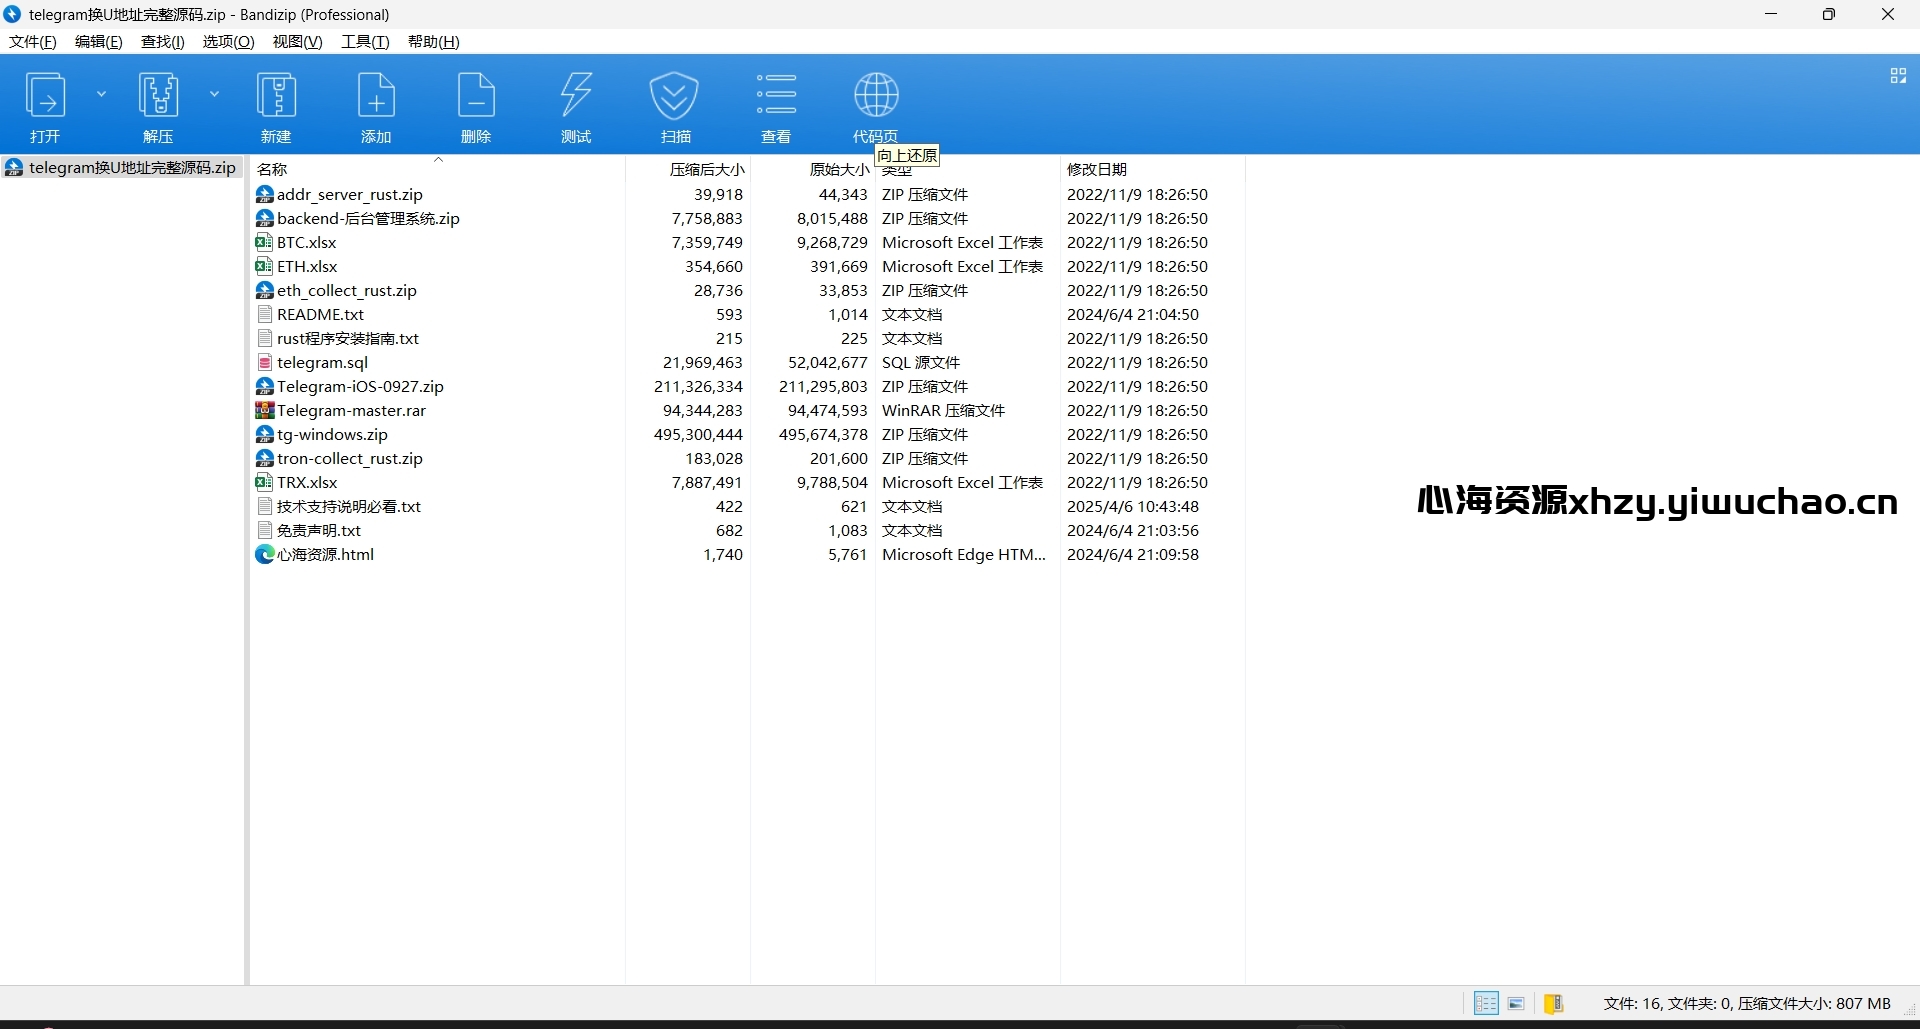The width and height of the screenshot is (1920, 1029).
Task: Click the Microsoft Edge HTM... type cell
Action: click(x=964, y=554)
